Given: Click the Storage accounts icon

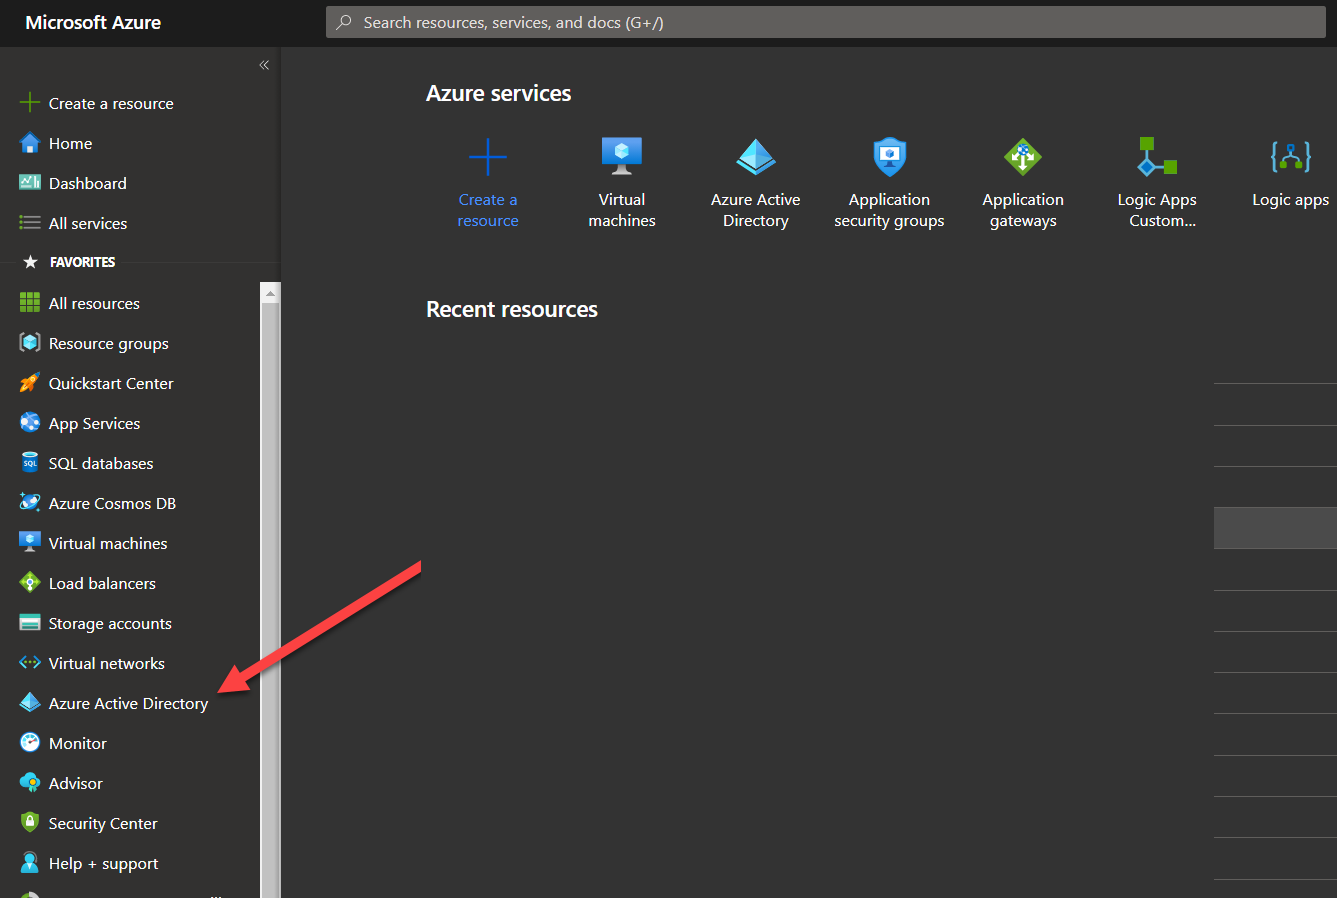Looking at the screenshot, I should (30, 623).
